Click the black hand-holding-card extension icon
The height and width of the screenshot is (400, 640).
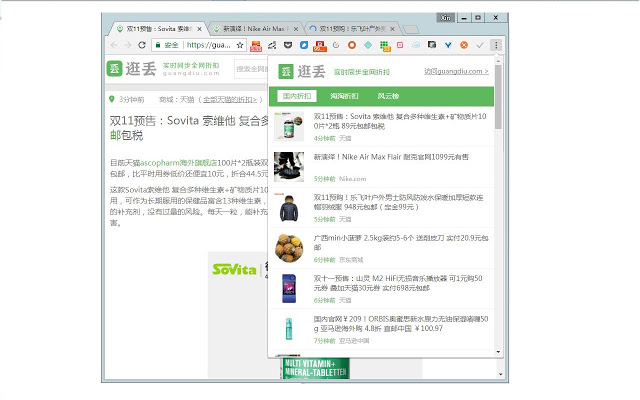[272, 45]
